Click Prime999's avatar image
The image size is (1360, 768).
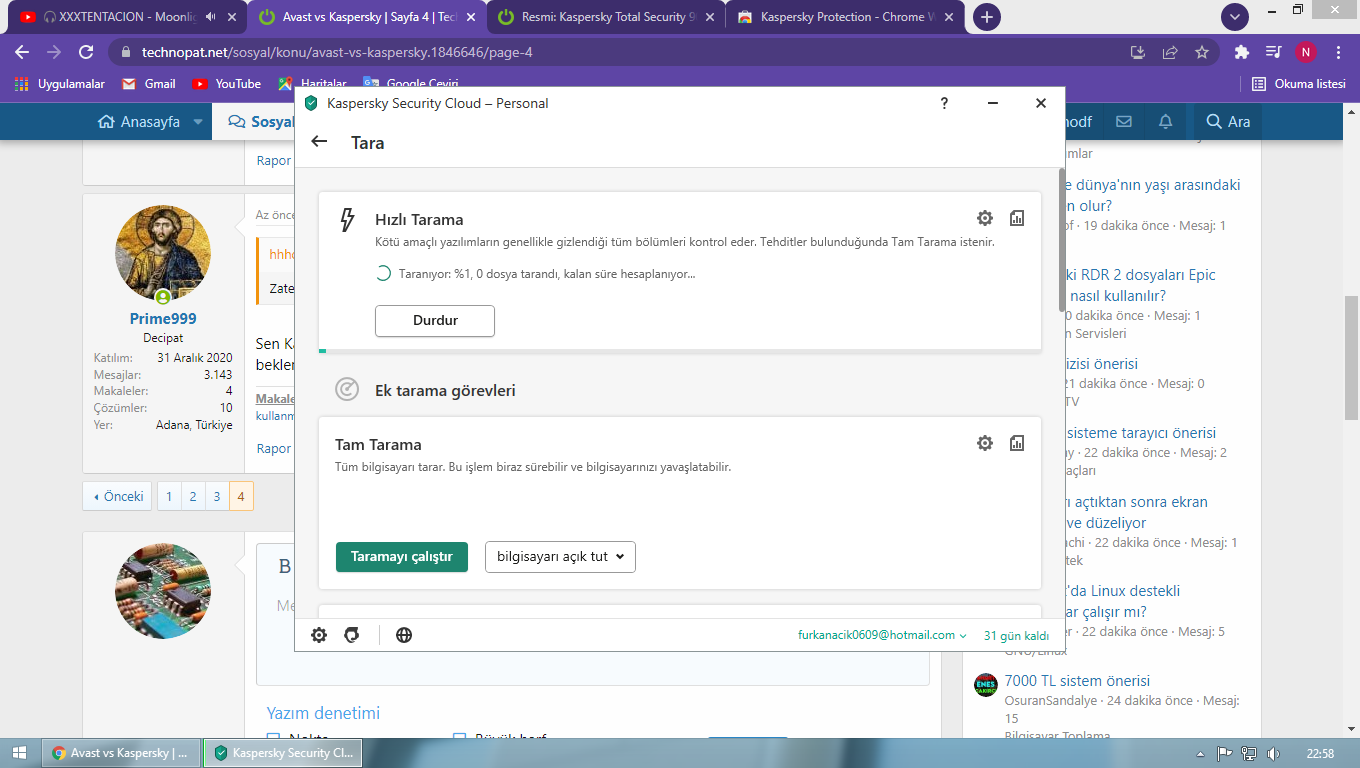pyautogui.click(x=163, y=254)
